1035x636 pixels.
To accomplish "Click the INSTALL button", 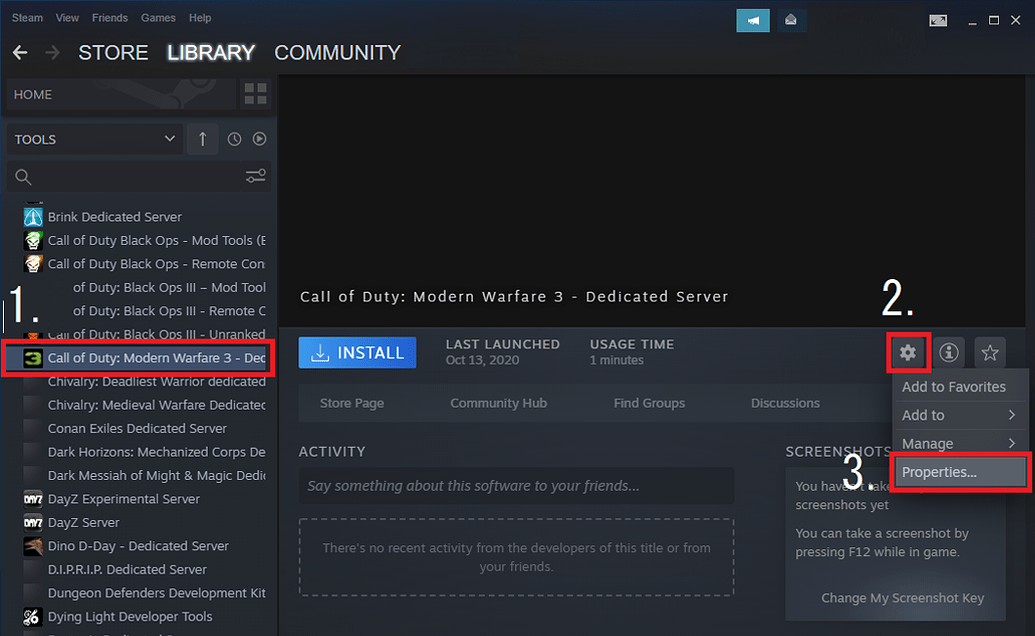I will pyautogui.click(x=357, y=352).
